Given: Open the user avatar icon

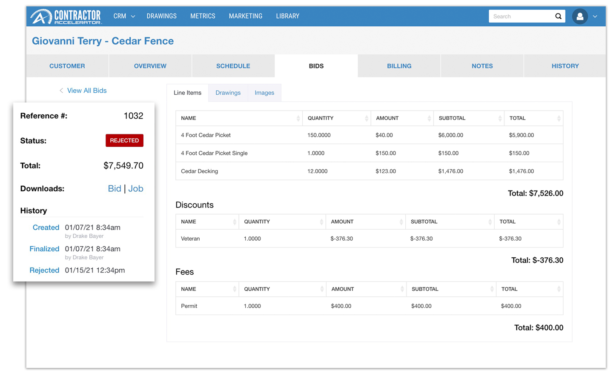Looking at the screenshot, I should (580, 16).
